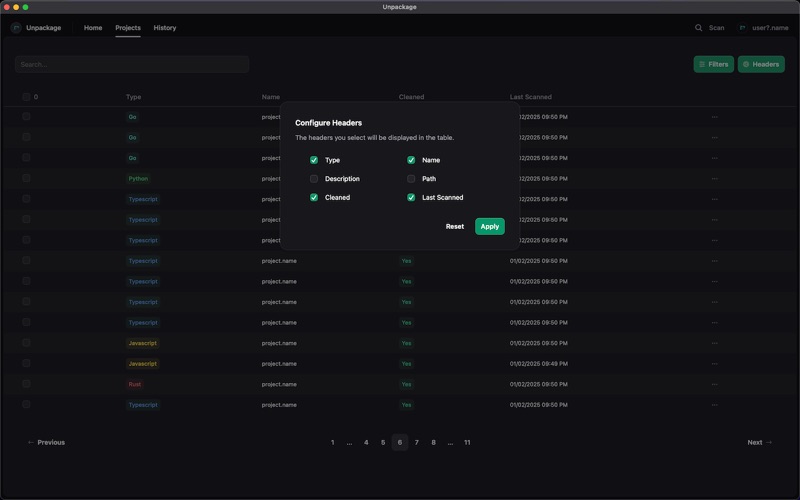Go to page 4
This screenshot has width=800, height=500.
point(366,442)
